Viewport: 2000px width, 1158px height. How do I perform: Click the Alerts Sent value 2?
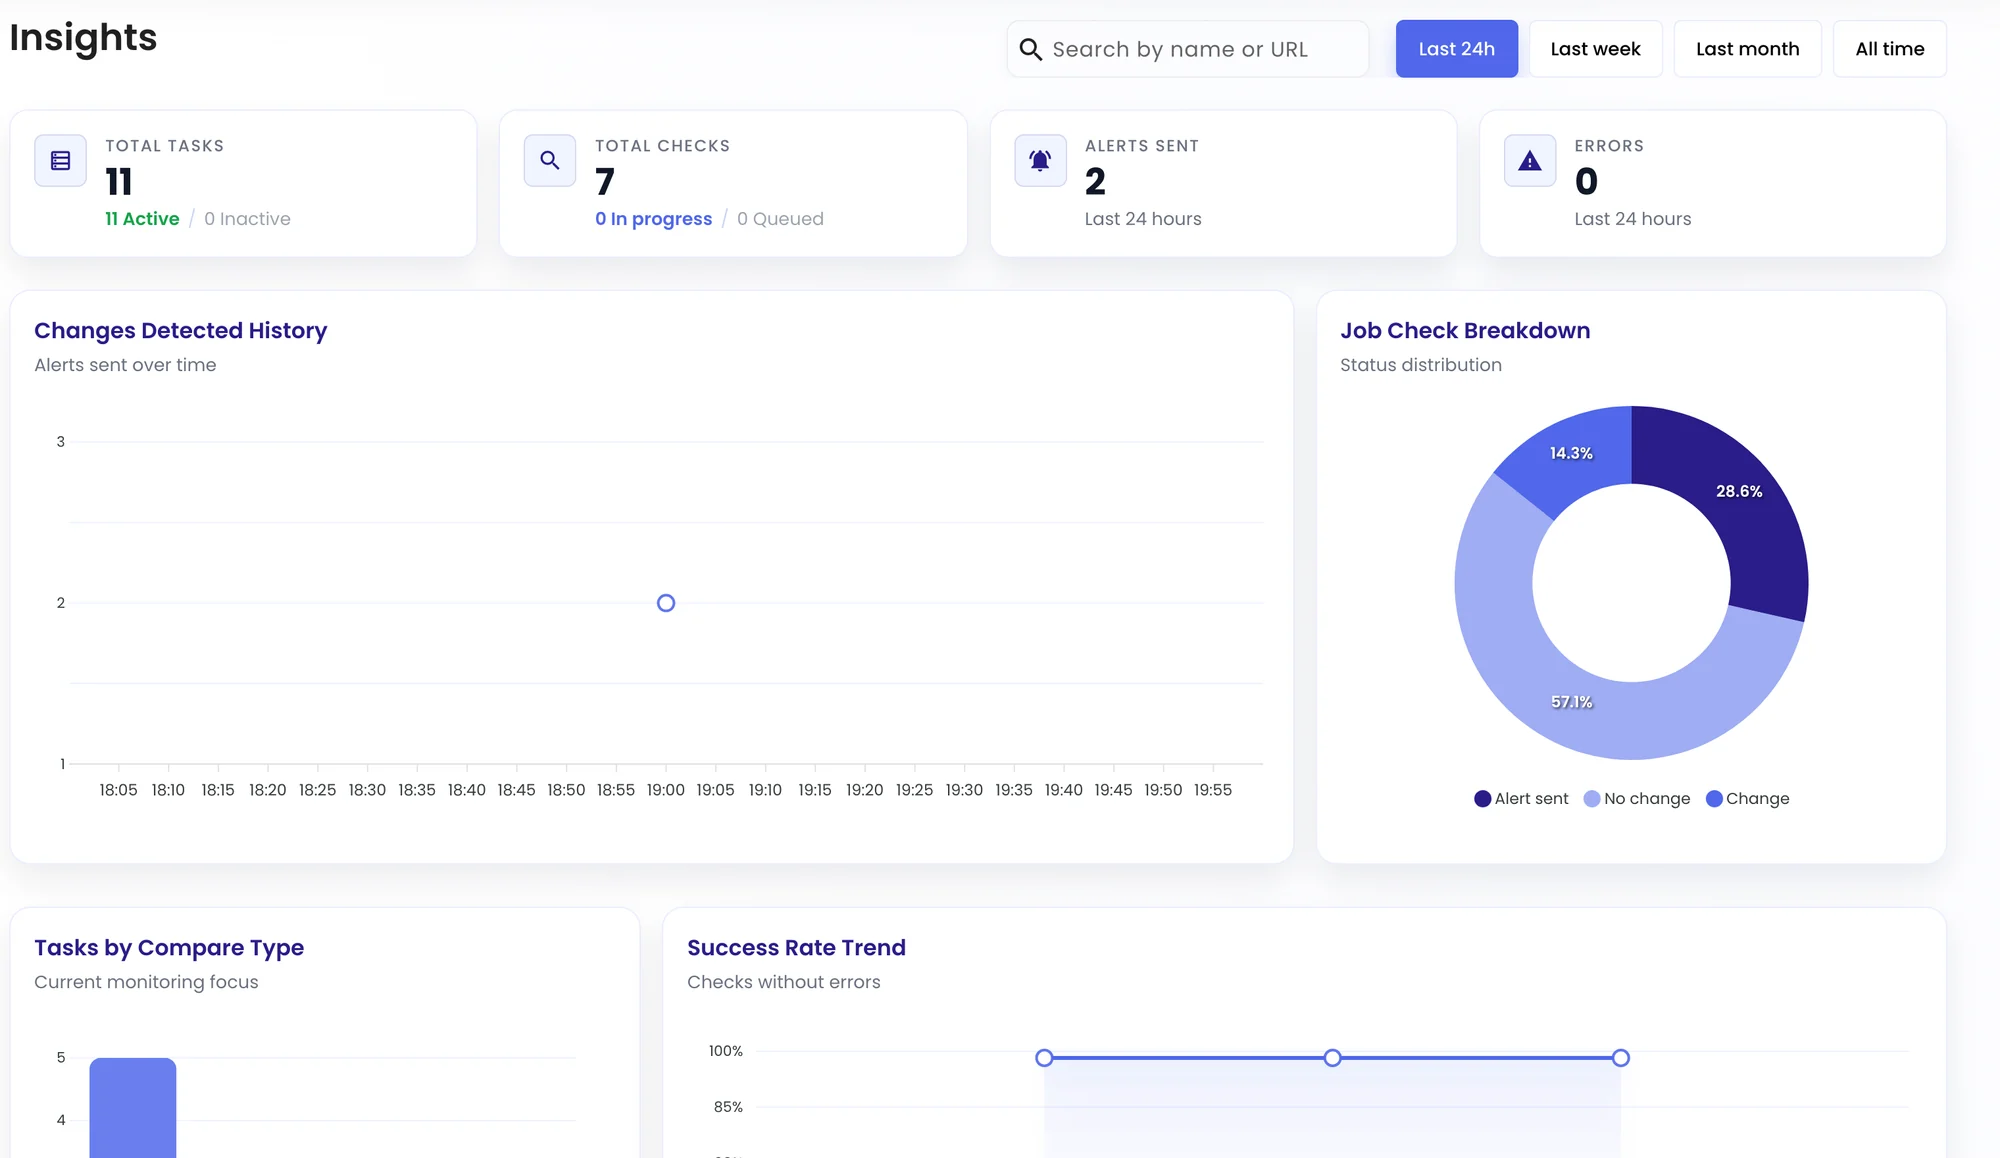click(x=1095, y=181)
